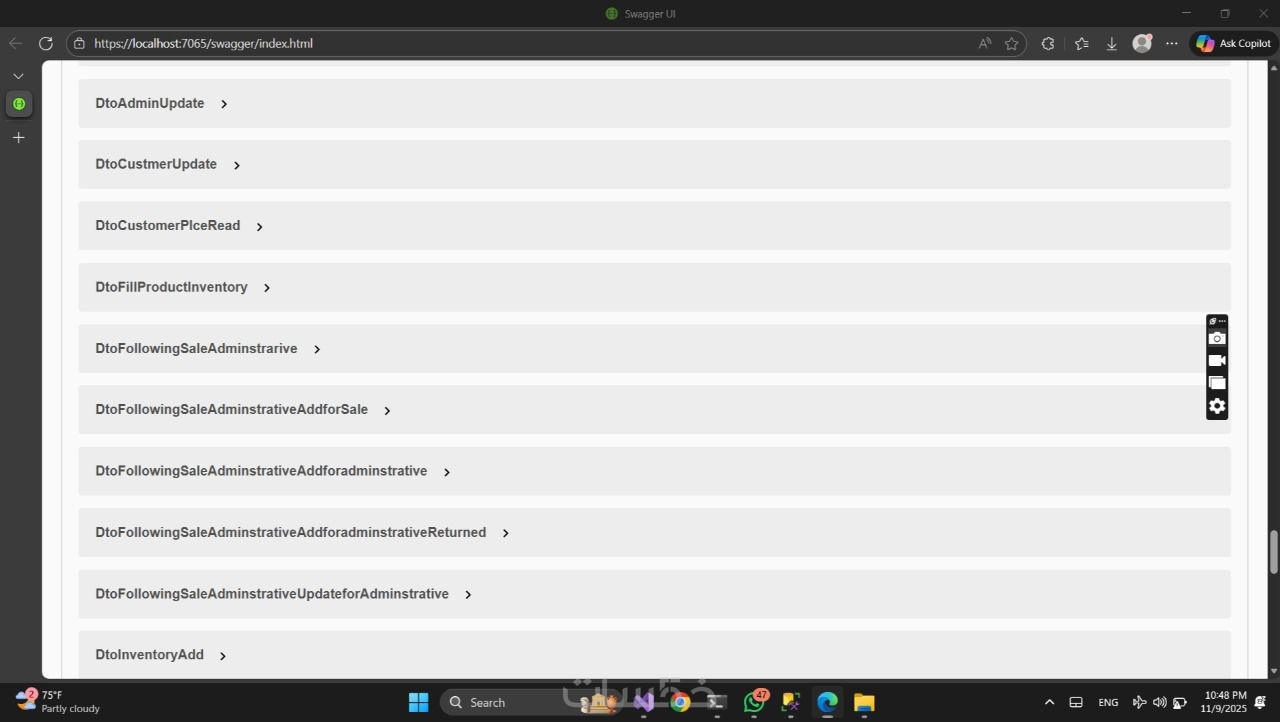
Task: Open Read aloud in address bar
Action: (x=985, y=43)
